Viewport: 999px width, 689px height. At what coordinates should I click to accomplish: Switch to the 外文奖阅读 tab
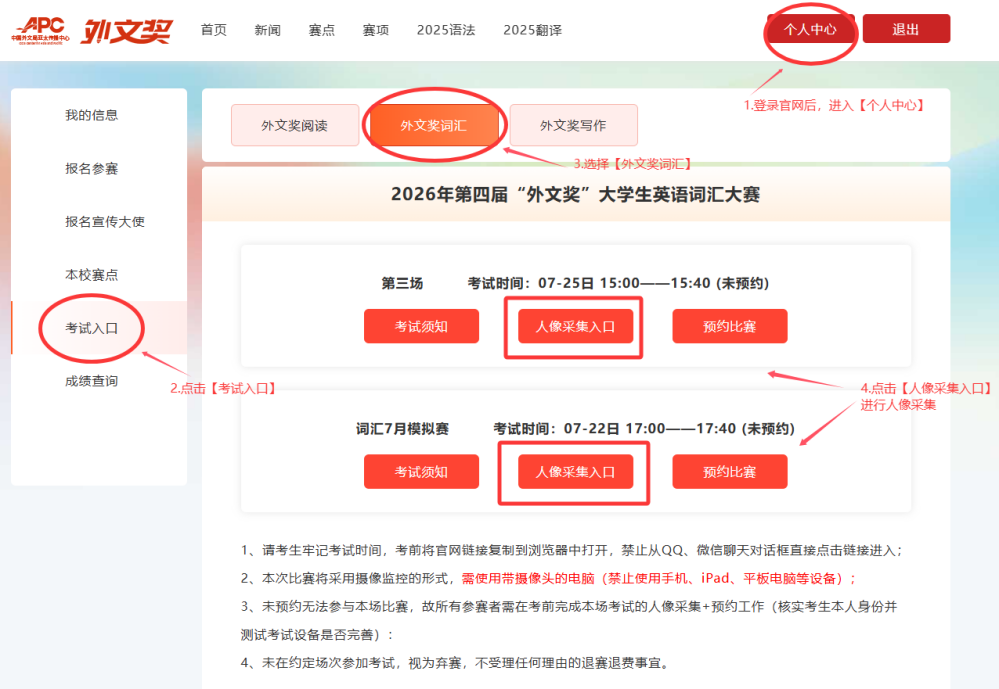pos(295,125)
